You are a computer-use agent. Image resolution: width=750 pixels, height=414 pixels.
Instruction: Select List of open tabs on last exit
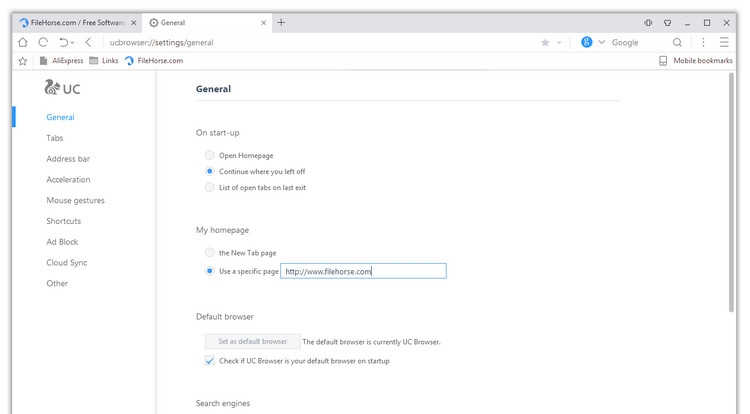210,187
